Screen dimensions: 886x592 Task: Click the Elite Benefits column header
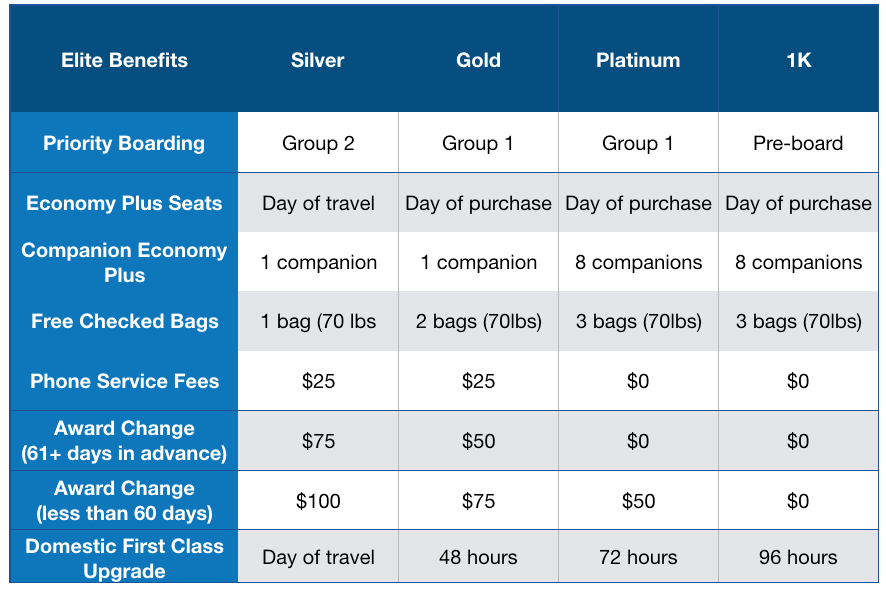pyautogui.click(x=124, y=60)
